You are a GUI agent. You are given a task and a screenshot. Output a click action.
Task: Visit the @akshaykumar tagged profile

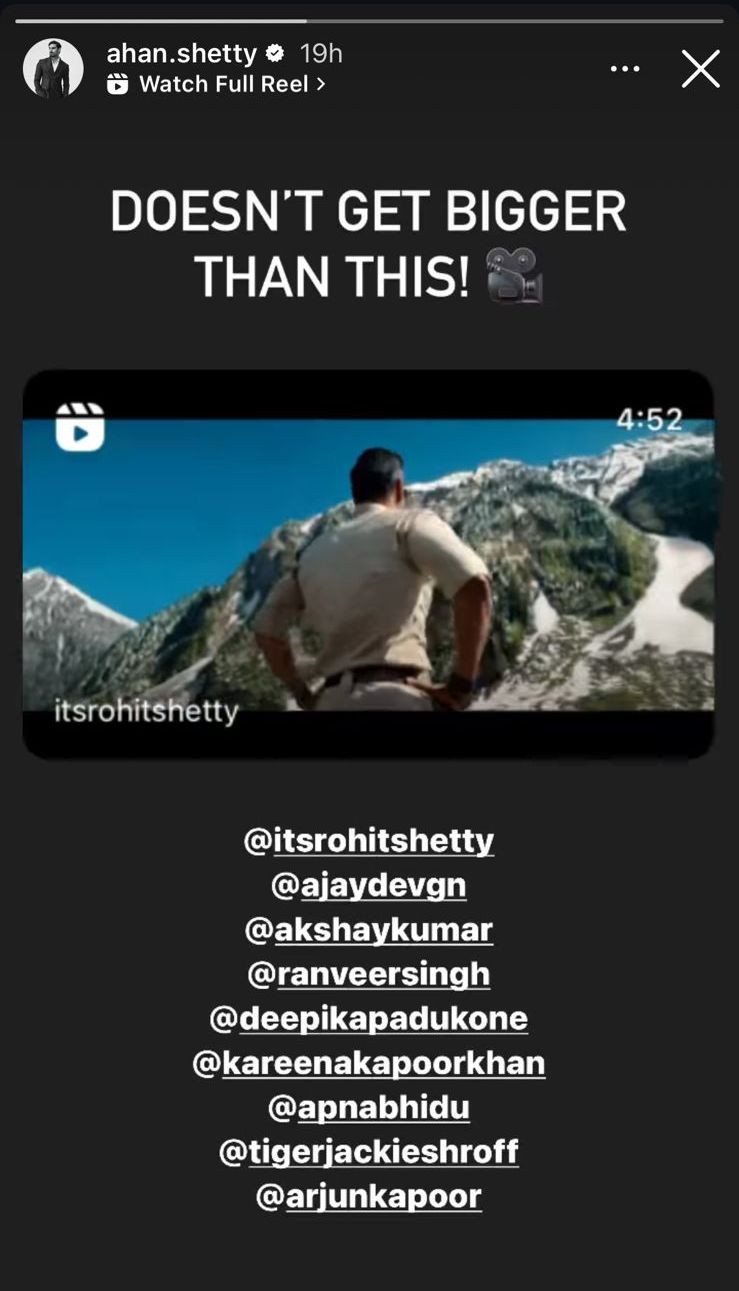369,930
